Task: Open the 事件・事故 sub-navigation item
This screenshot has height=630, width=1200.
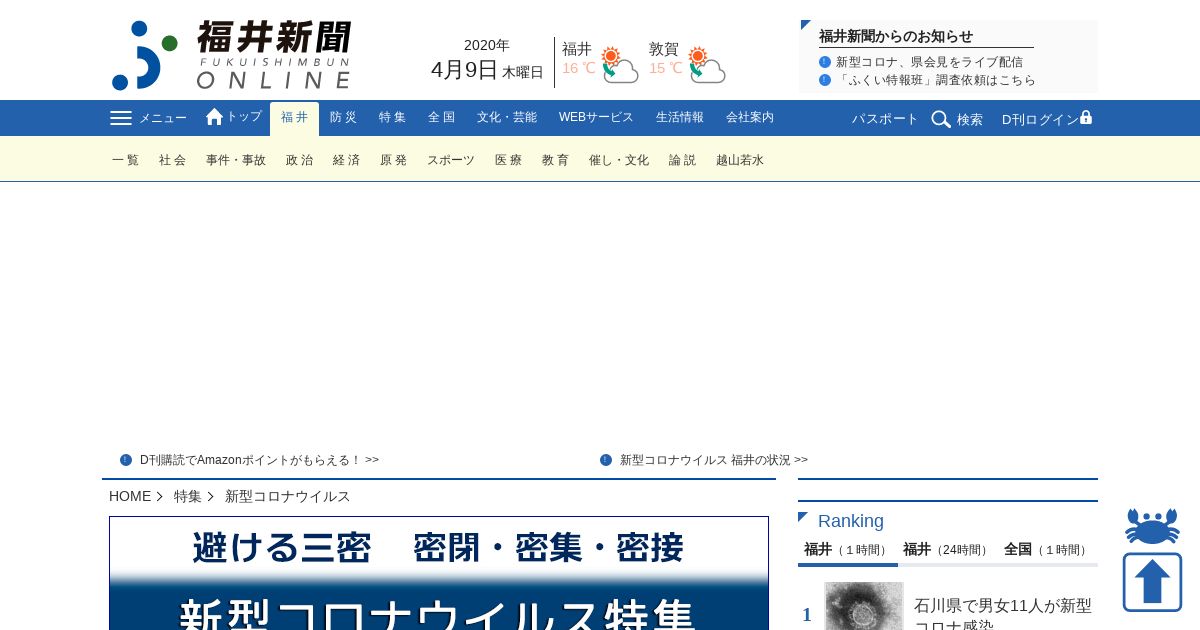Action: 236,160
